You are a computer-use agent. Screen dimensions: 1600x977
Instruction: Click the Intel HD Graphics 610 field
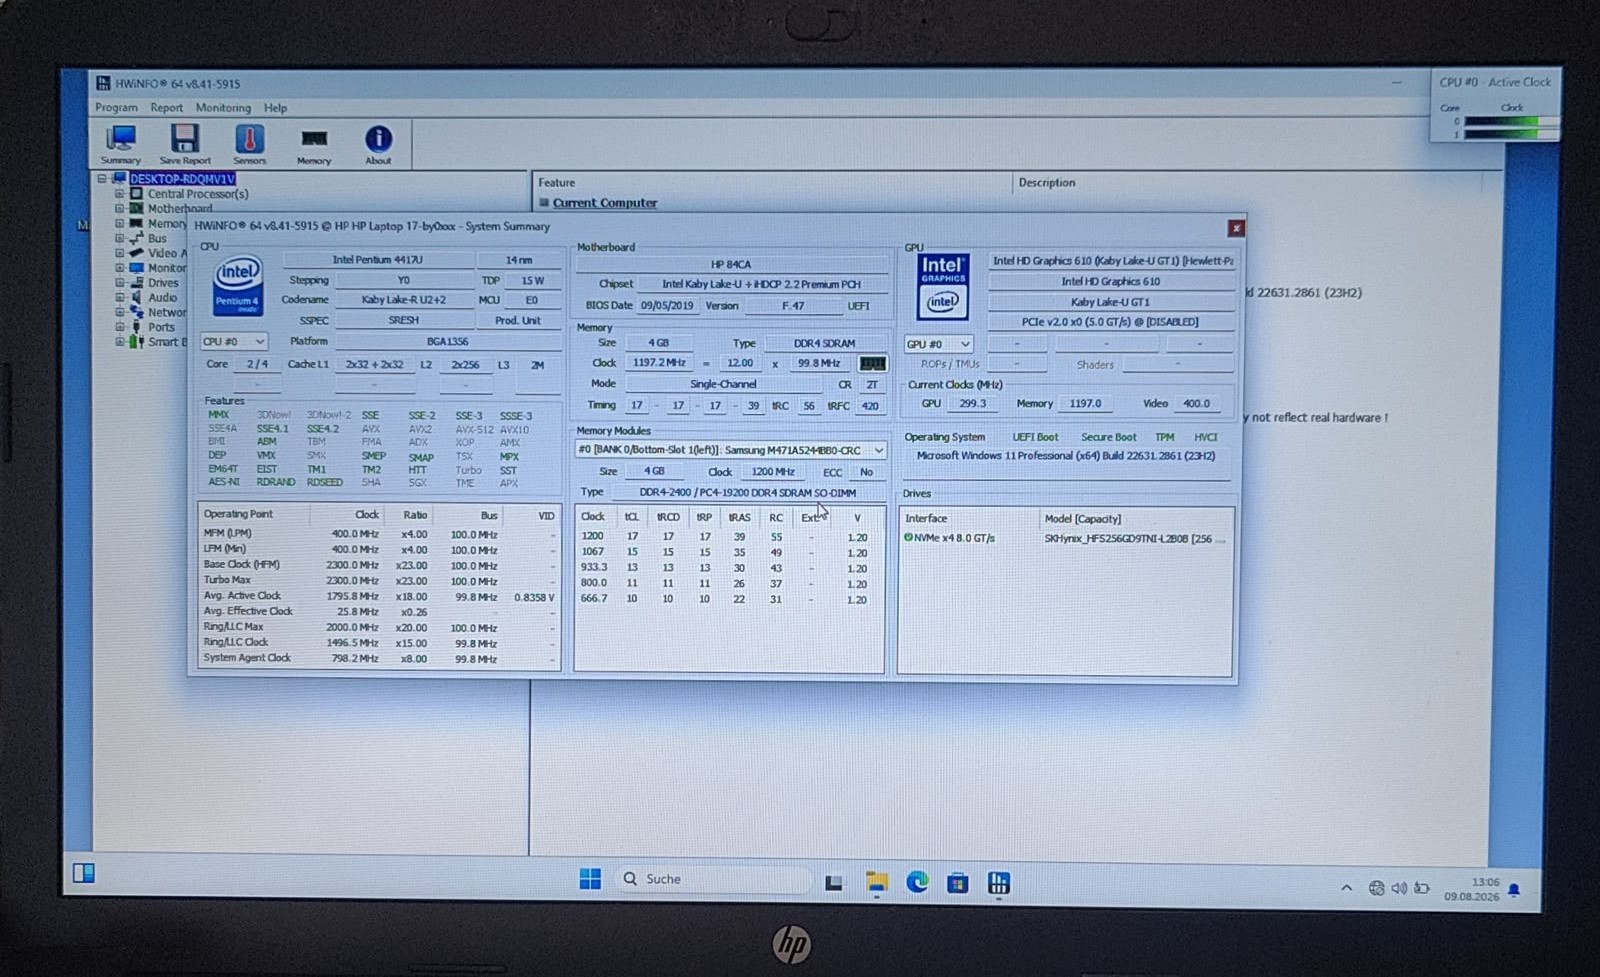1111,282
